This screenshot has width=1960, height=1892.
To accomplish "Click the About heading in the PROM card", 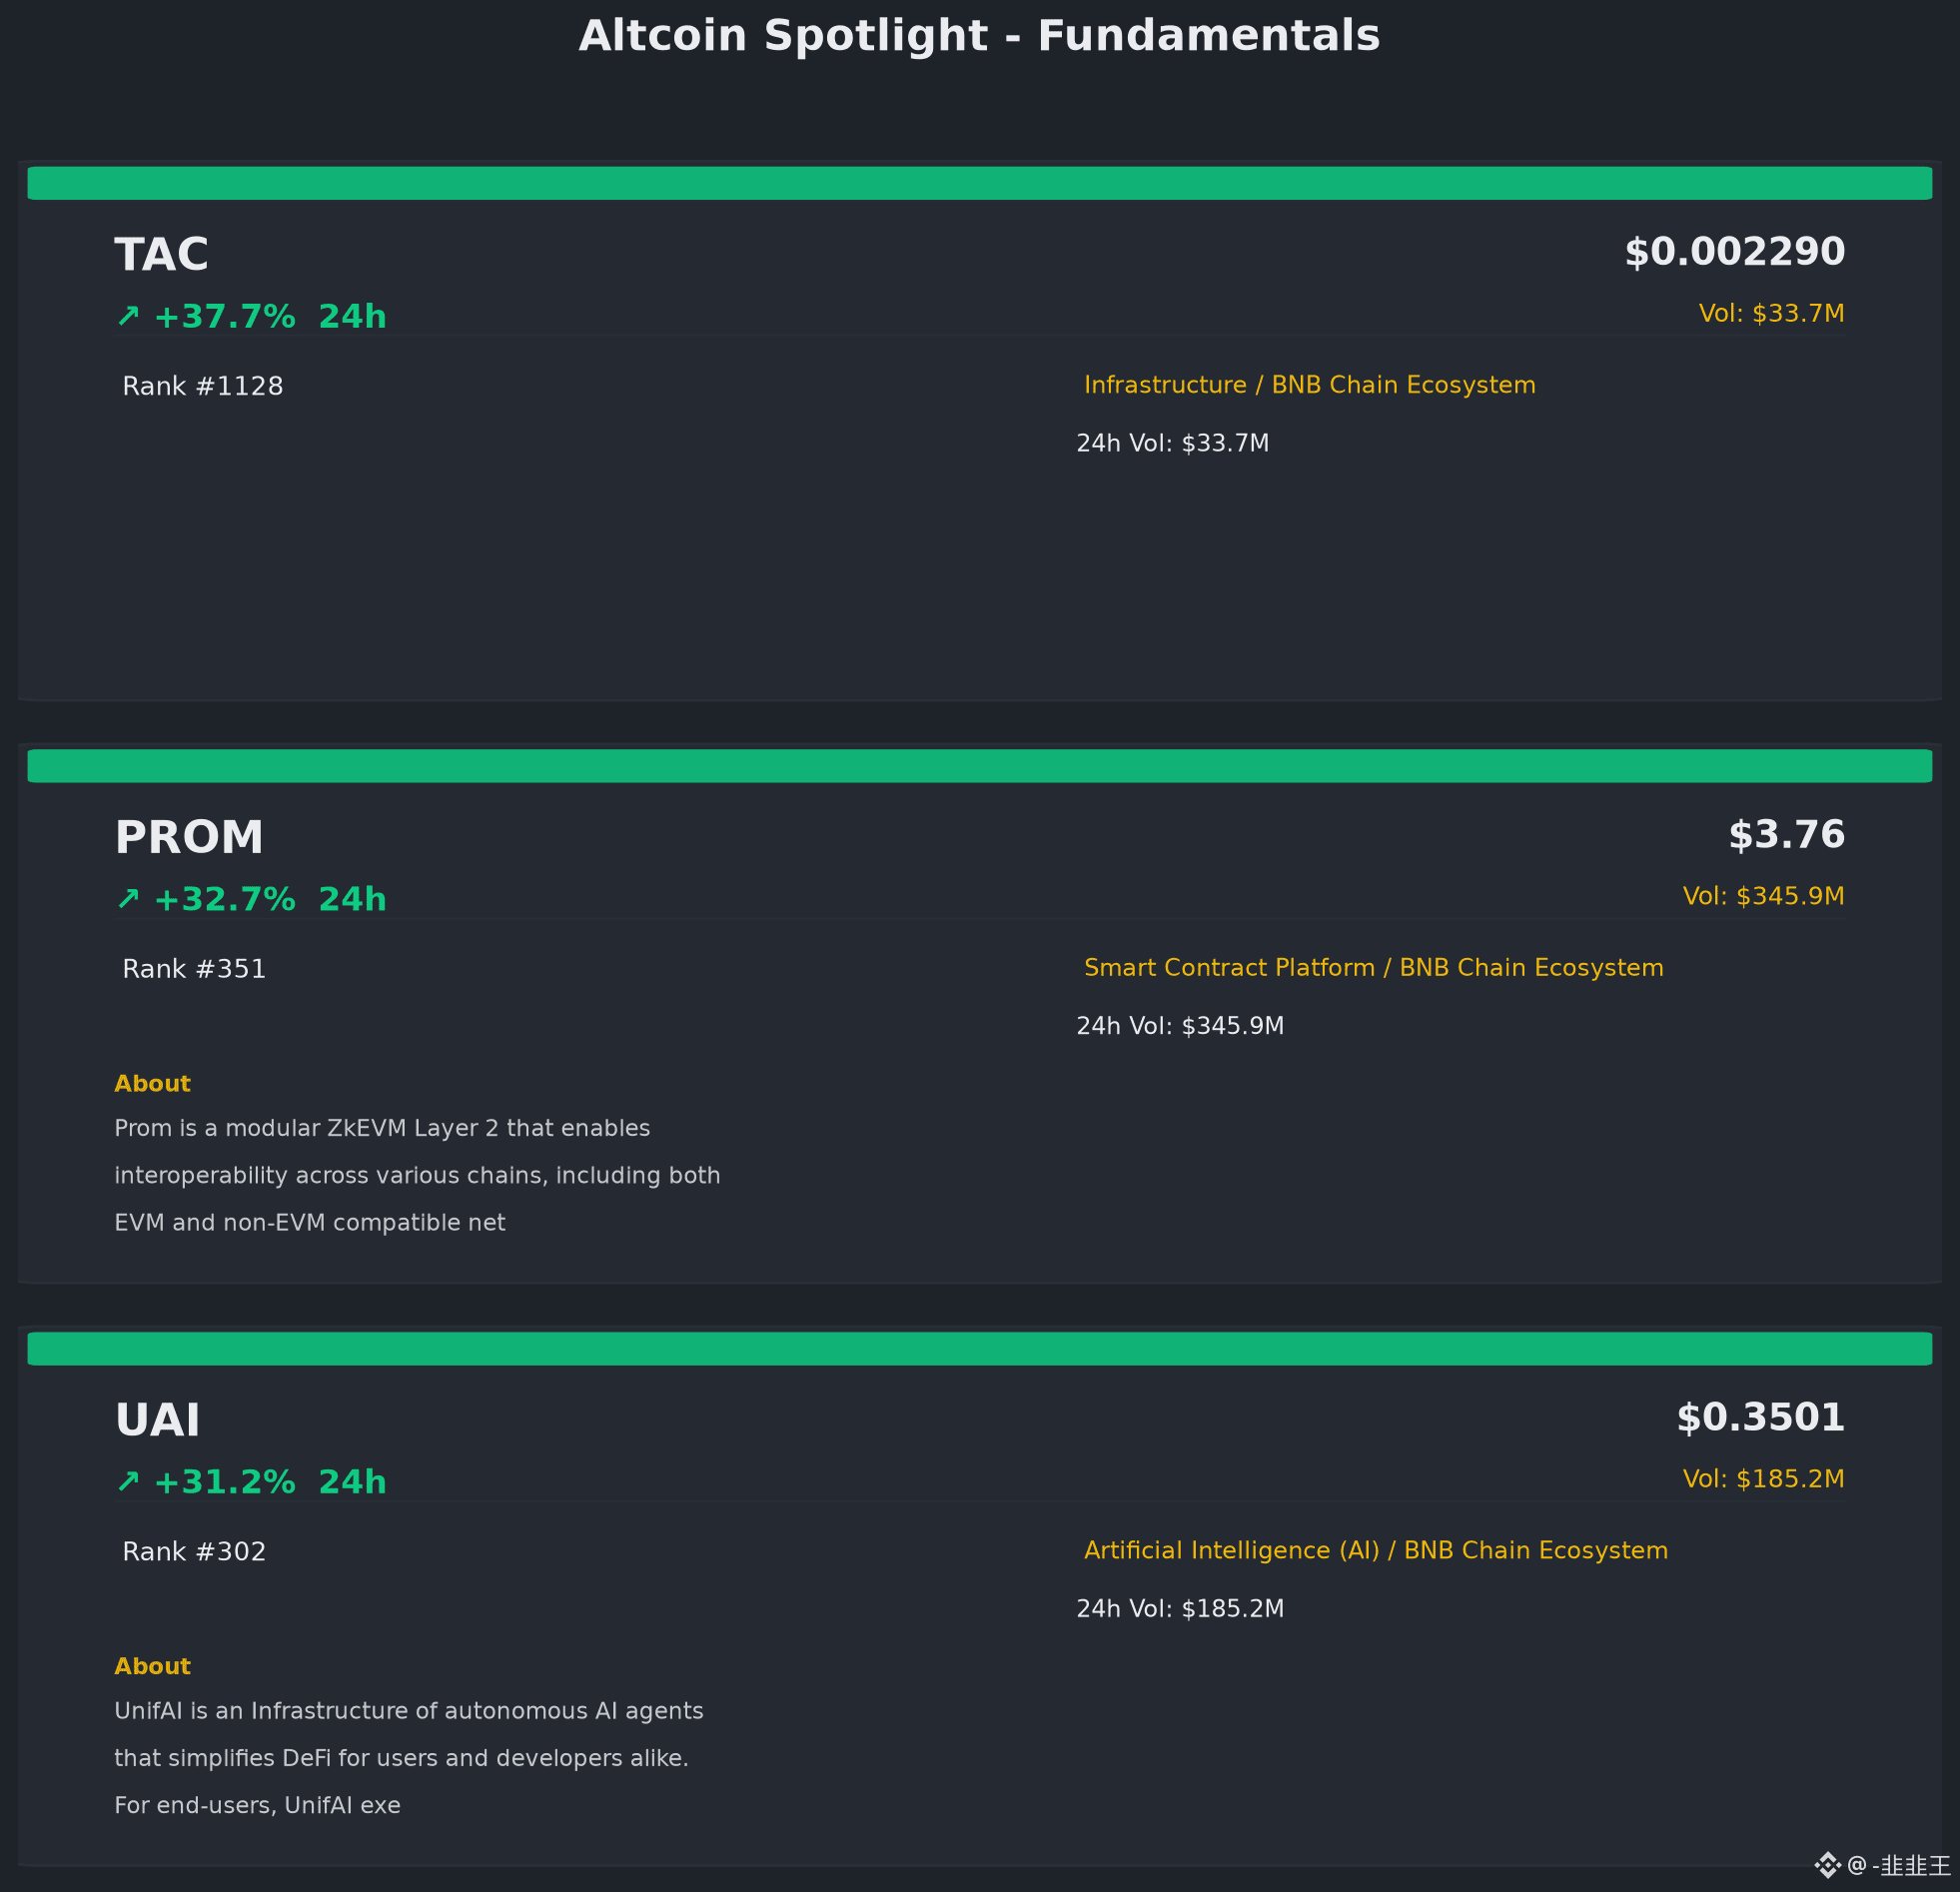I will coord(152,1084).
